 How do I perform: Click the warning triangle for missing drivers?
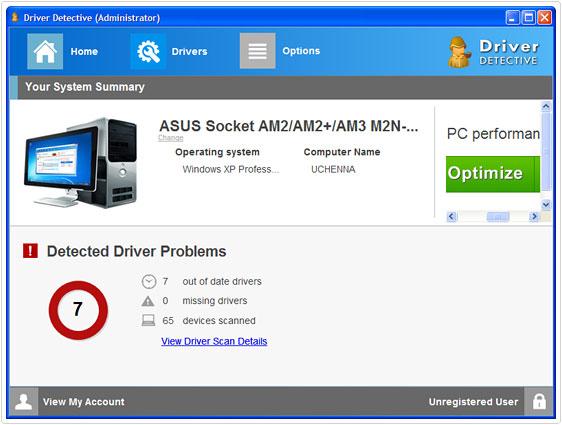coord(148,301)
